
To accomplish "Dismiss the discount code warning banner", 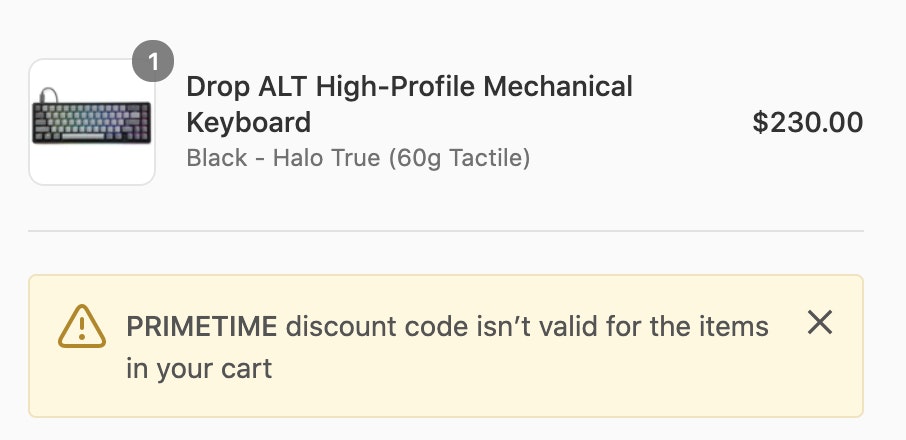I will click(820, 322).
